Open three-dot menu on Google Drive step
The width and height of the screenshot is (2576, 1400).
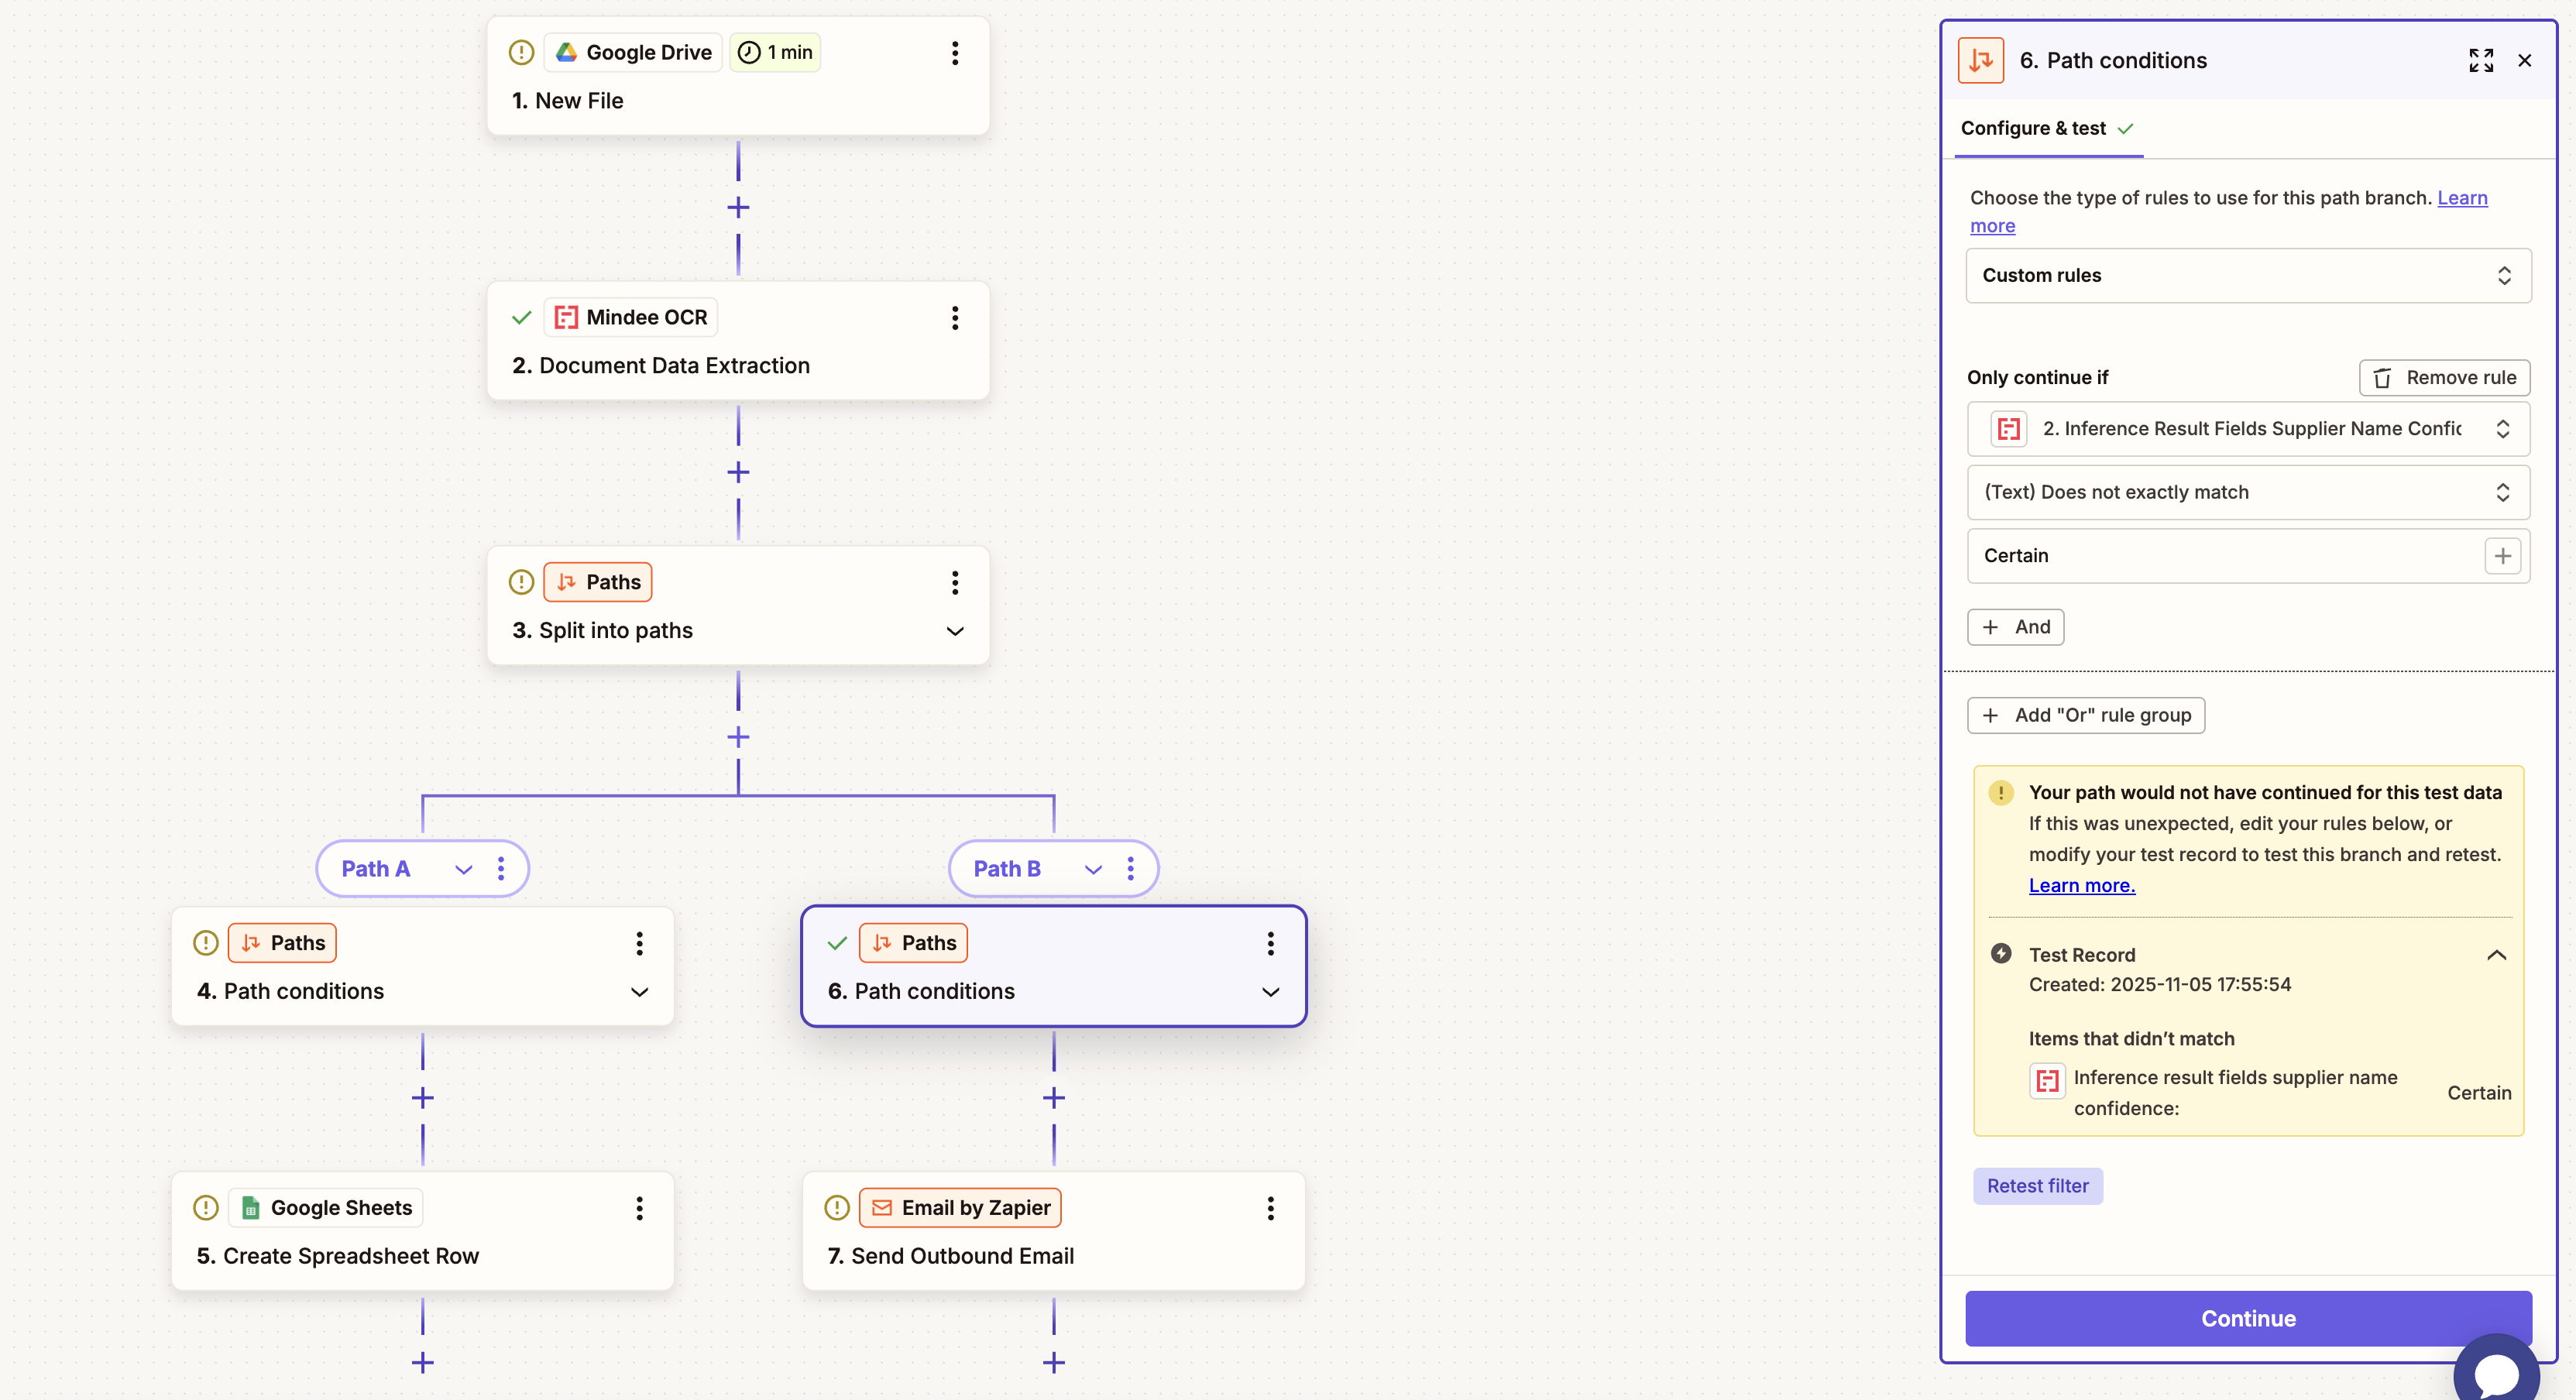(x=954, y=53)
